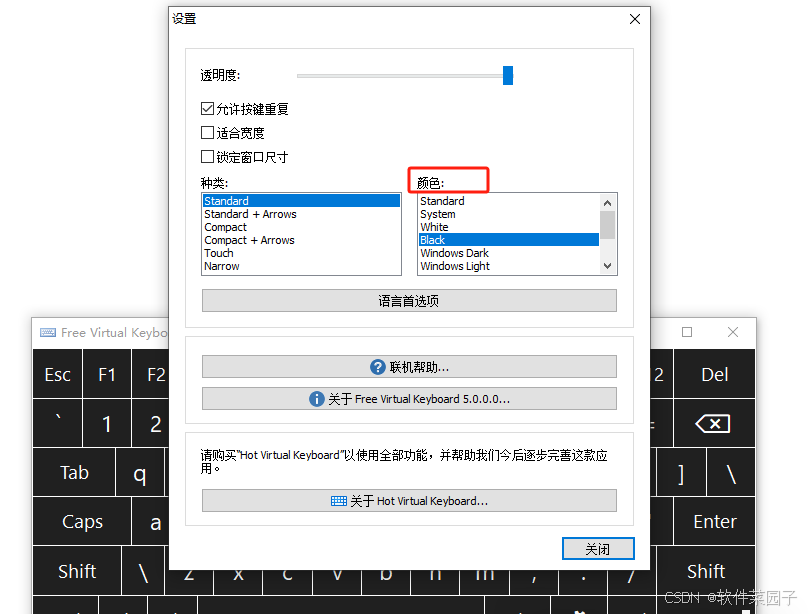The height and width of the screenshot is (614, 809).
Task: Choose Compact keyboard type
Action: pyautogui.click(x=301, y=227)
